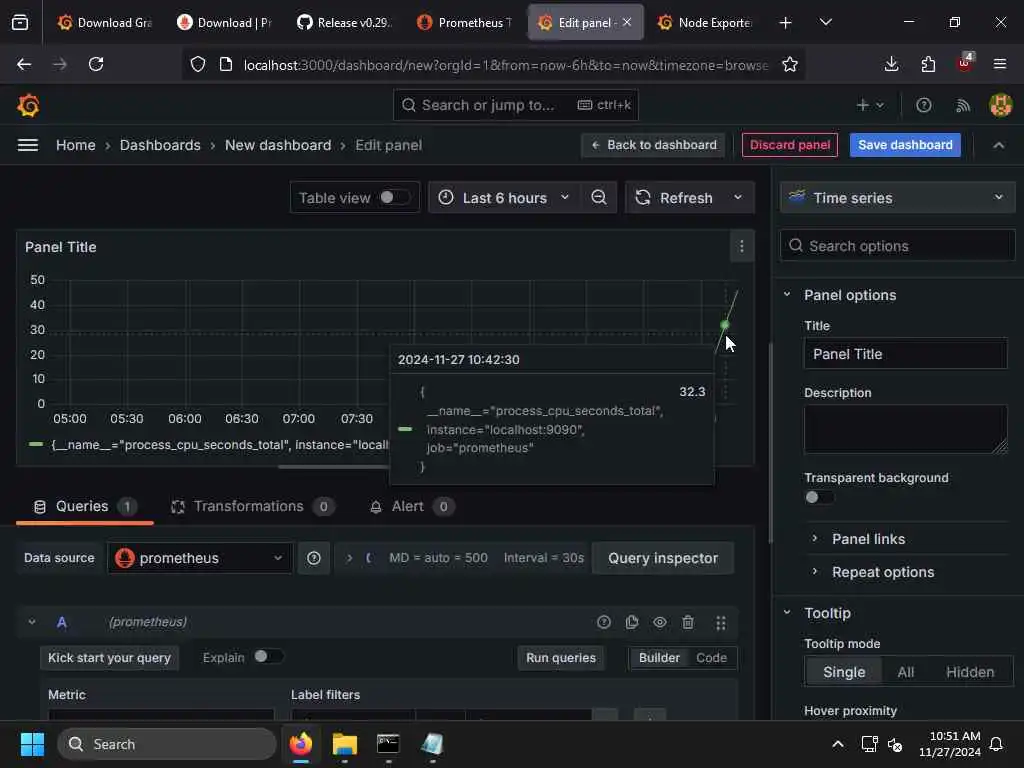Click Save dashboard button
The width and height of the screenshot is (1024, 768).
905,145
